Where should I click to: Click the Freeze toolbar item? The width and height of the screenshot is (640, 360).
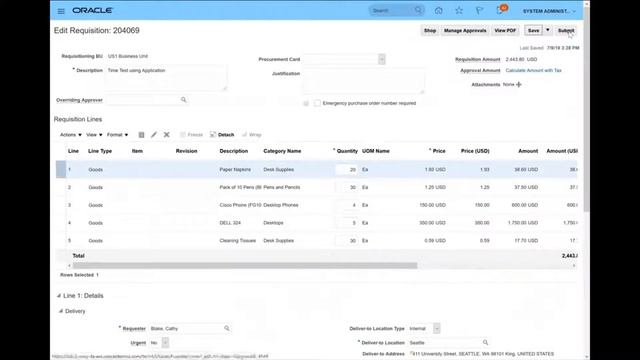(x=191, y=135)
